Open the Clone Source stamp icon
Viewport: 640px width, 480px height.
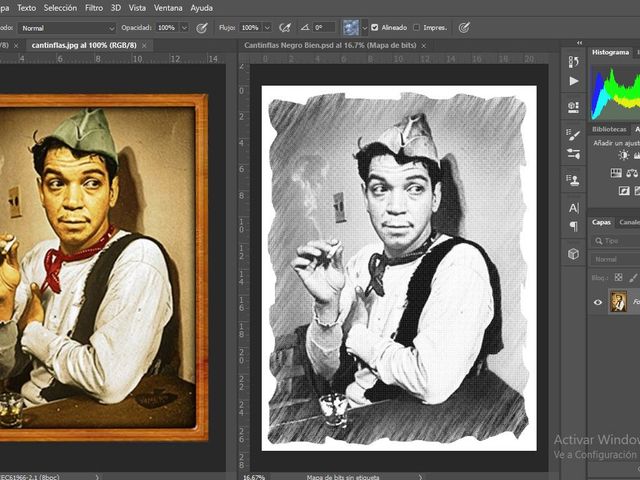pyautogui.click(x=573, y=181)
